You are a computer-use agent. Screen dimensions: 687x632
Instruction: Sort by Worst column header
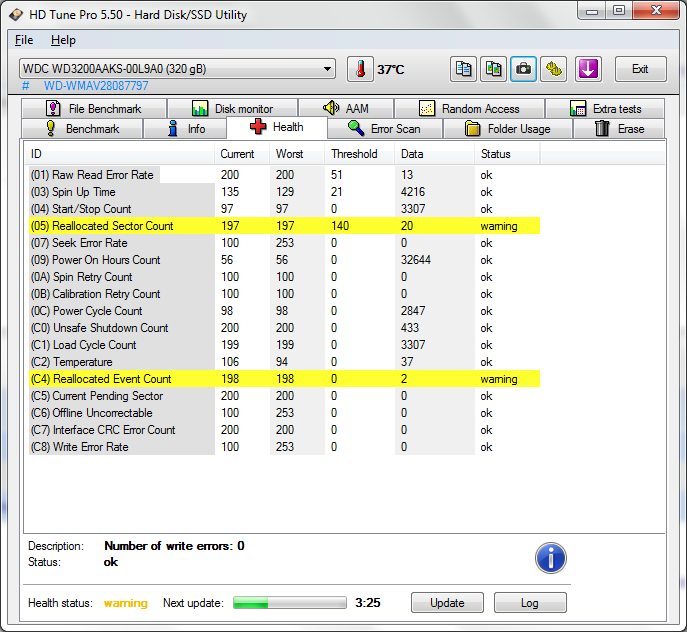coord(297,154)
